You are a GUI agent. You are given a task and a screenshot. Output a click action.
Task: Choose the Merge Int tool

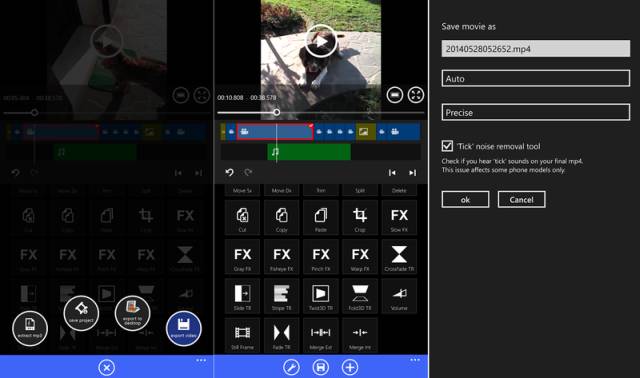(x=360, y=335)
